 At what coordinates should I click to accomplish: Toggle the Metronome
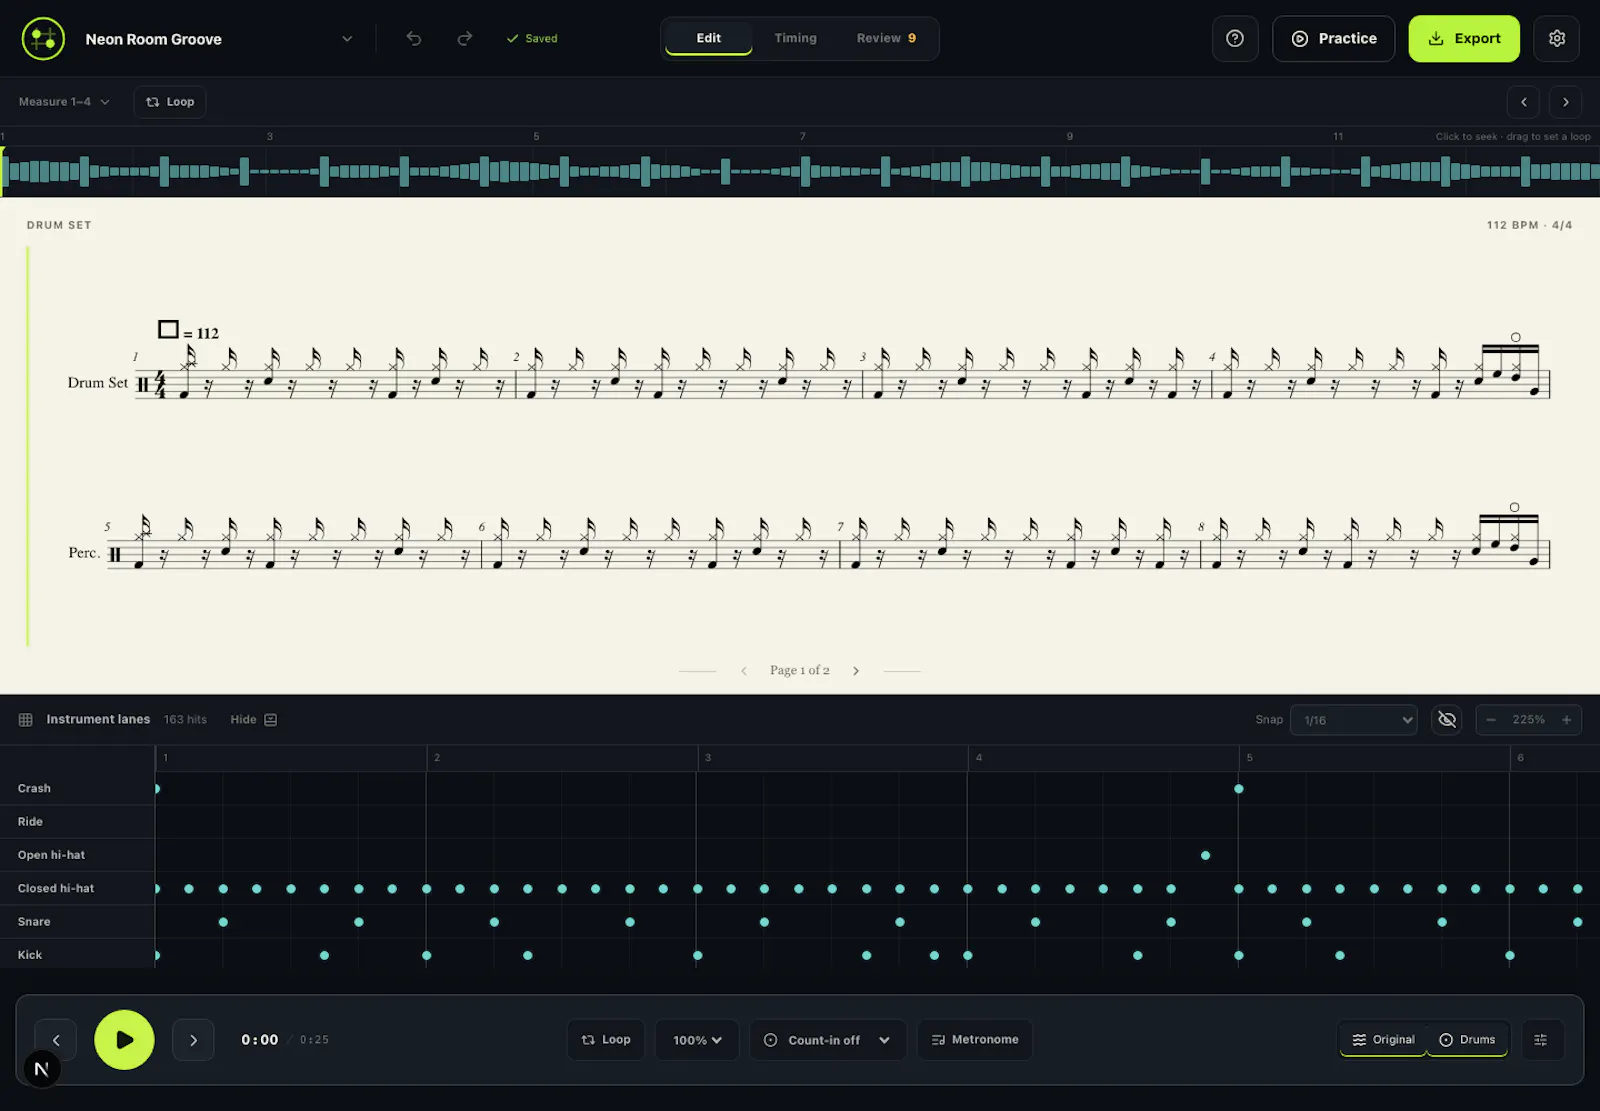(x=975, y=1040)
